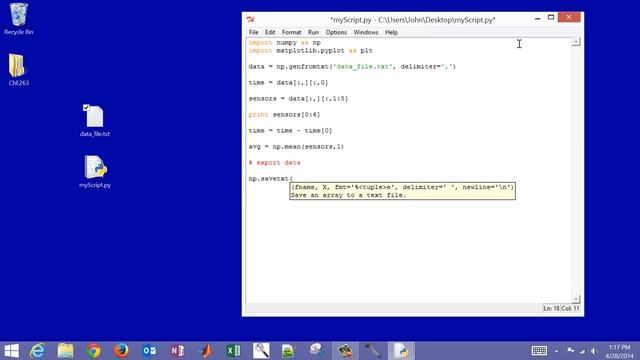Click the 'Ln: 18' status bar entry
The image size is (640, 360).
pyautogui.click(x=551, y=309)
